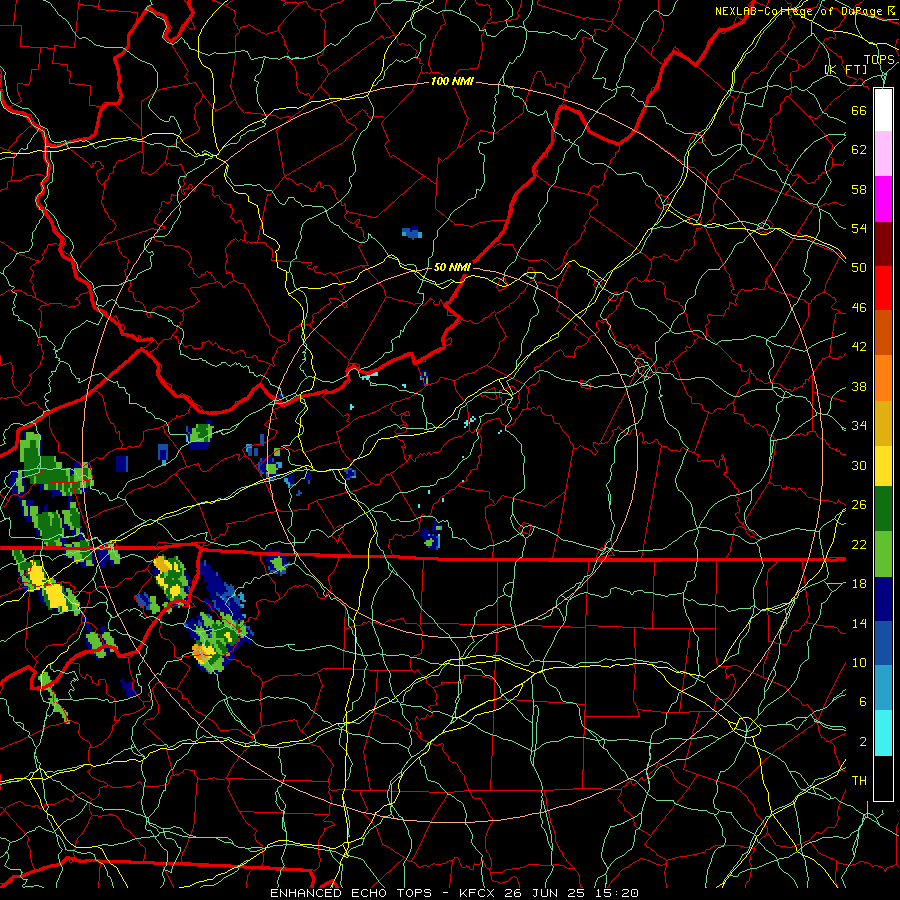Screen dimensions: 900x900
Task: Click the '22' legend value
Action: point(859,545)
